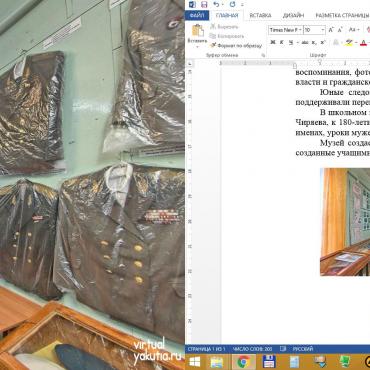Open Google Chrome from the taskbar
The height and width of the screenshot is (370, 370).
[244, 362]
